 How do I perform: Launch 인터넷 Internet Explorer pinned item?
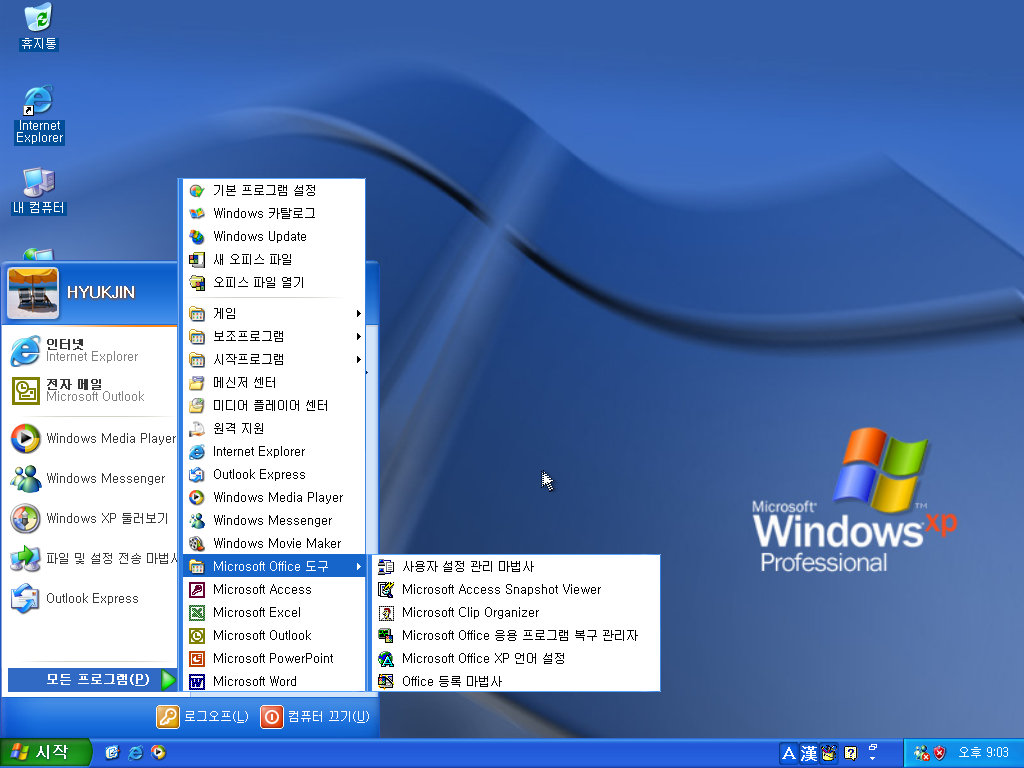(x=91, y=350)
